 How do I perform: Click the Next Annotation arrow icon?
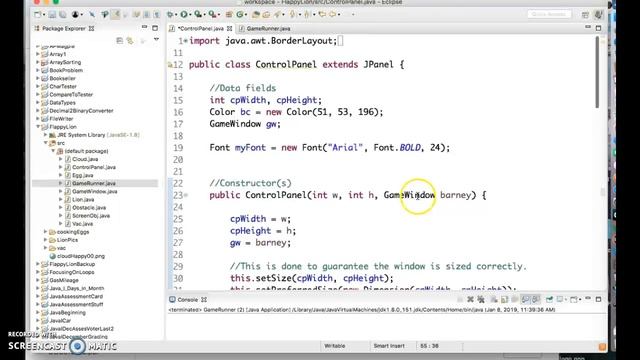click(293, 15)
